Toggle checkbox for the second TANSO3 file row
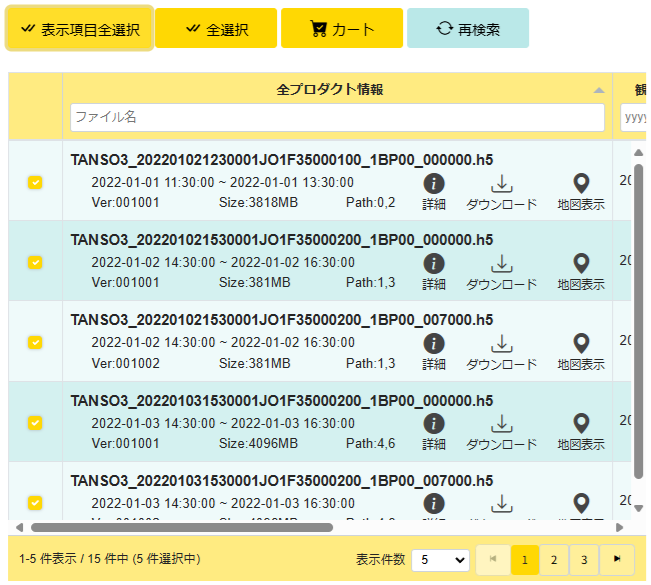The height and width of the screenshot is (585, 651). click(x=35, y=262)
